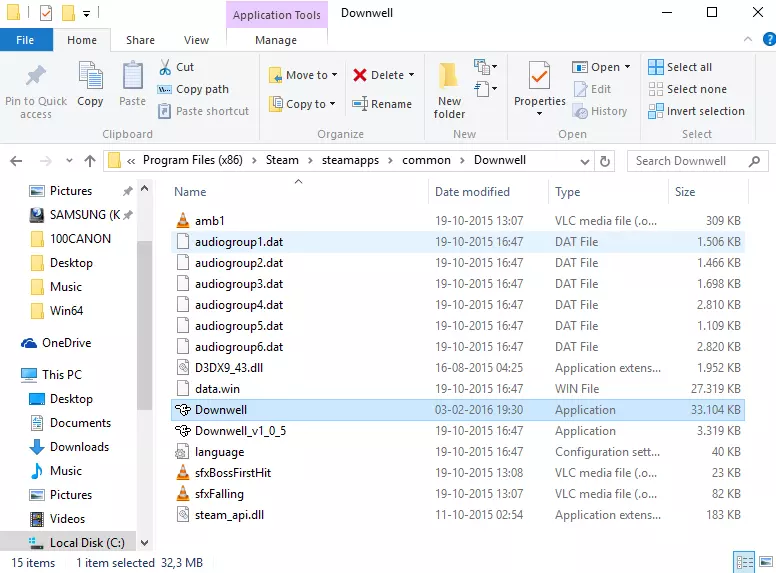Open the Open button dropdown arrow
The width and height of the screenshot is (776, 573).
tap(628, 67)
